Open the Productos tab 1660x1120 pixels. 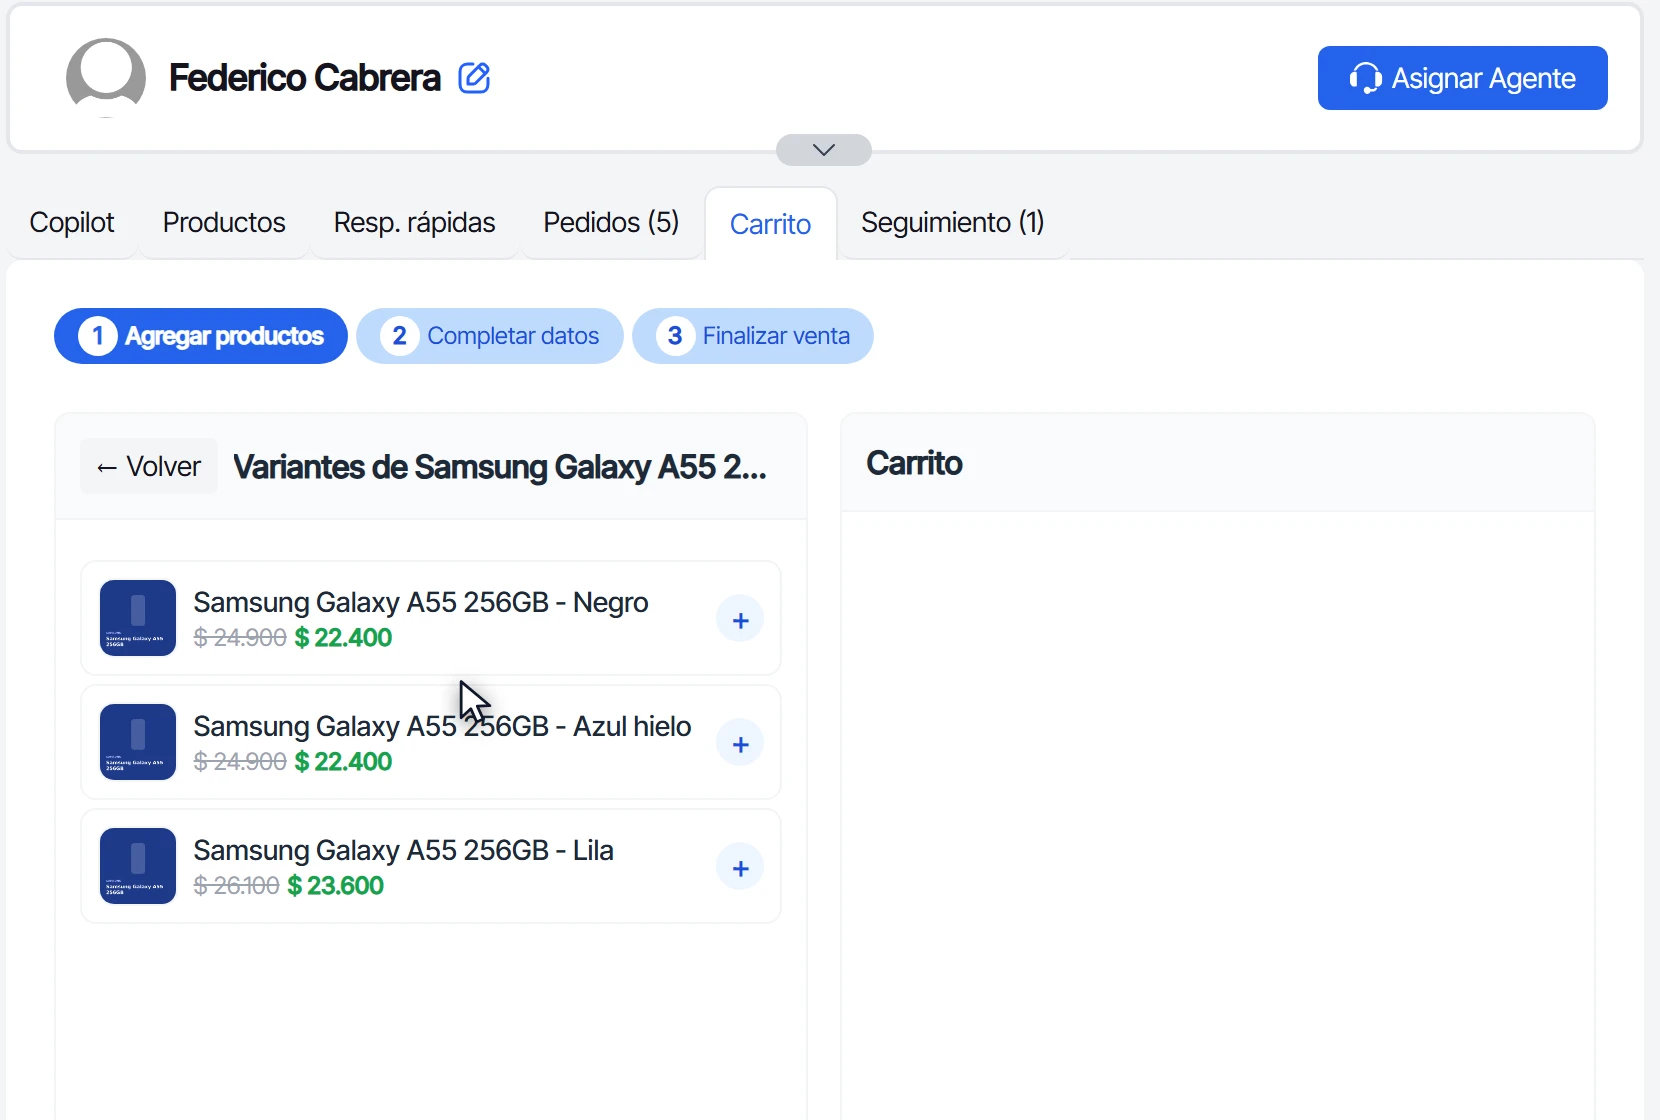pyautogui.click(x=224, y=222)
